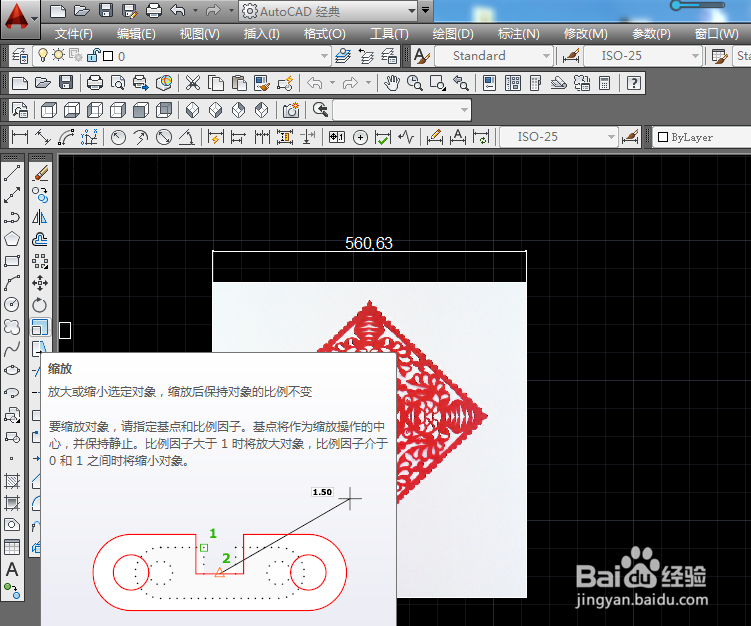Image resolution: width=751 pixels, height=626 pixels.
Task: Open the 工具(T) menu
Action: pos(389,34)
